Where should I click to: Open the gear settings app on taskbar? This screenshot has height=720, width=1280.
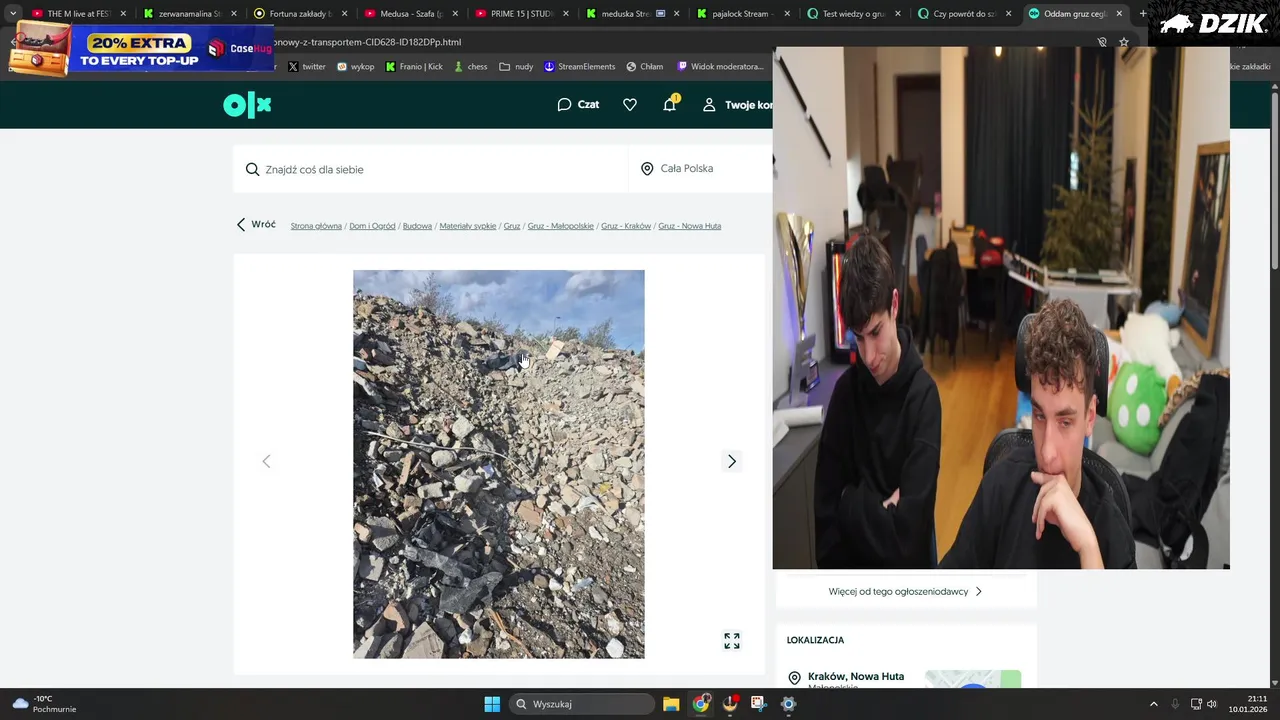(x=788, y=704)
